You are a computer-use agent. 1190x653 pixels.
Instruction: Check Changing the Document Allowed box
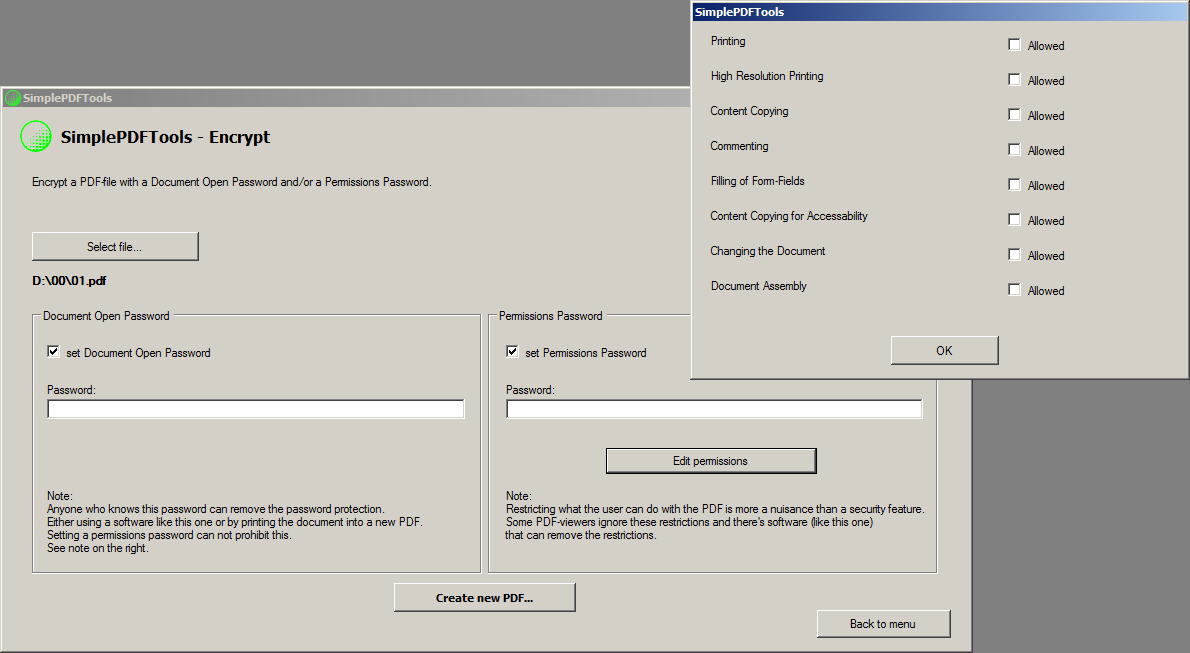[x=1014, y=254]
